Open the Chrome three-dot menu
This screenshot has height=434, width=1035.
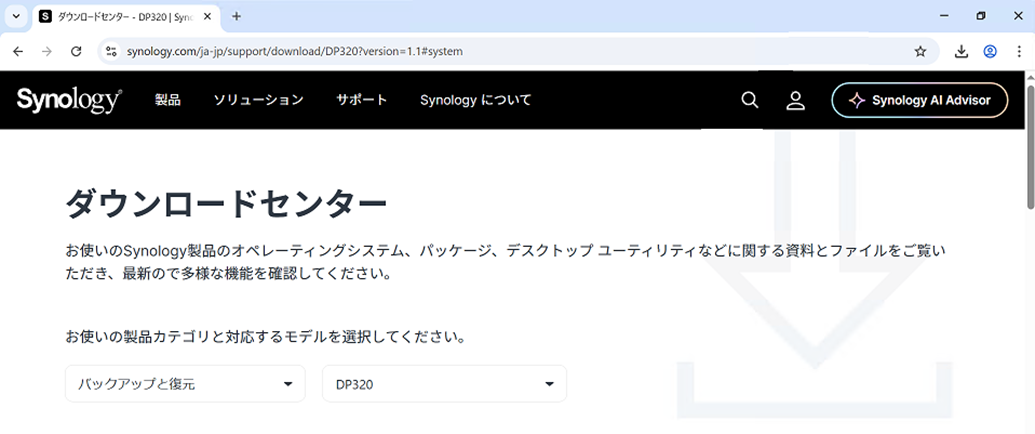coord(1018,51)
